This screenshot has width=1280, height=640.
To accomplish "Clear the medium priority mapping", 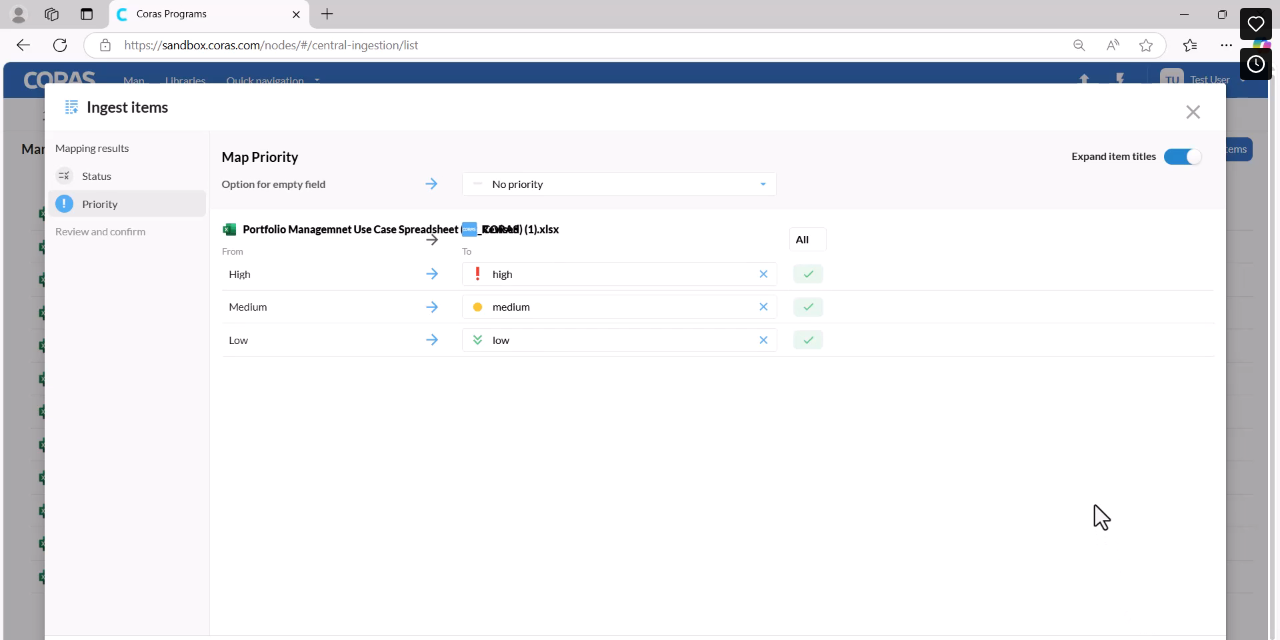I will pyautogui.click(x=763, y=307).
